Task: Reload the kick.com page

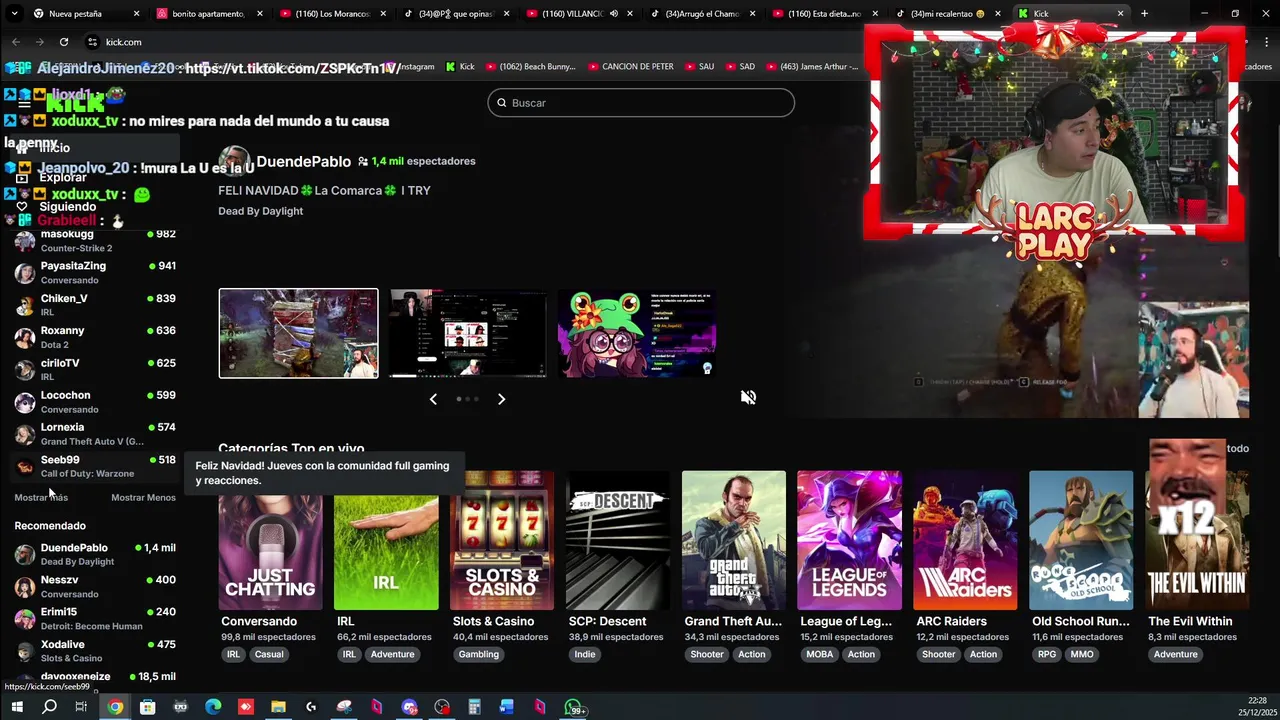Action: (x=64, y=42)
